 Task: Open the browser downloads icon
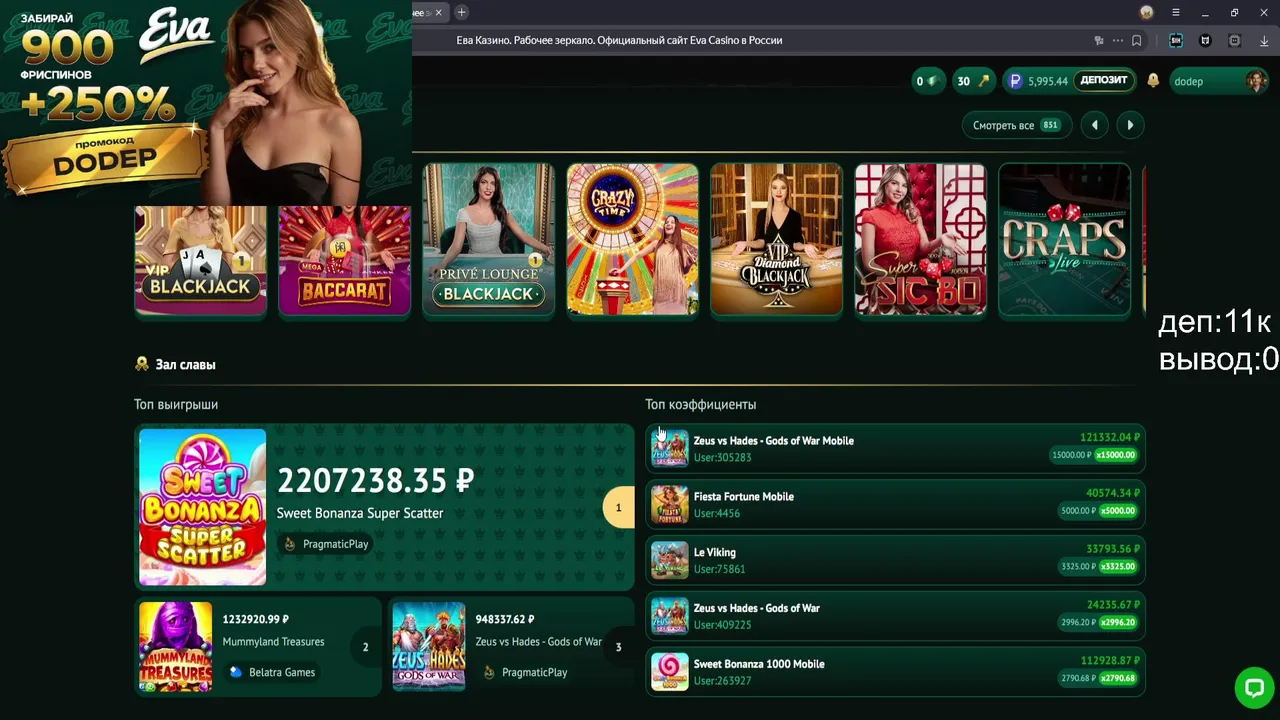[1264, 41]
